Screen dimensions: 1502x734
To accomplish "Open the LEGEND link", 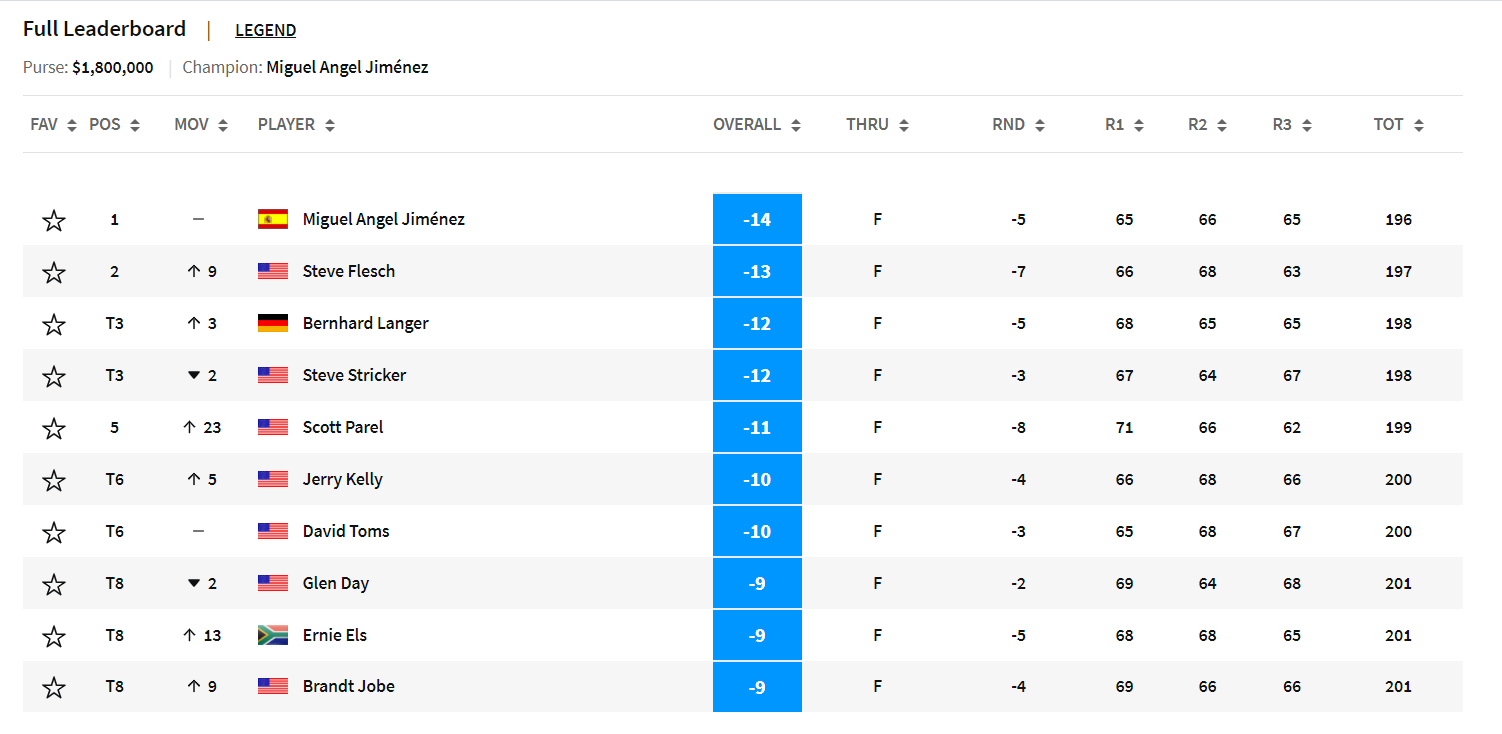I will pyautogui.click(x=265, y=30).
